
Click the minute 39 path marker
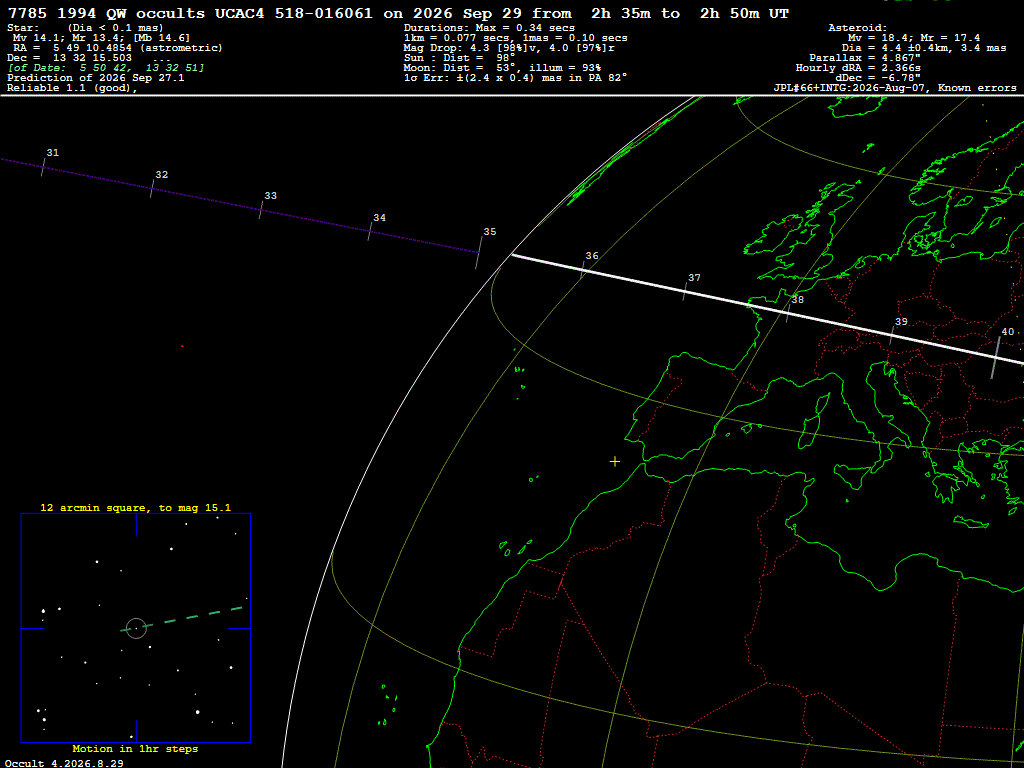pyautogui.click(x=891, y=336)
